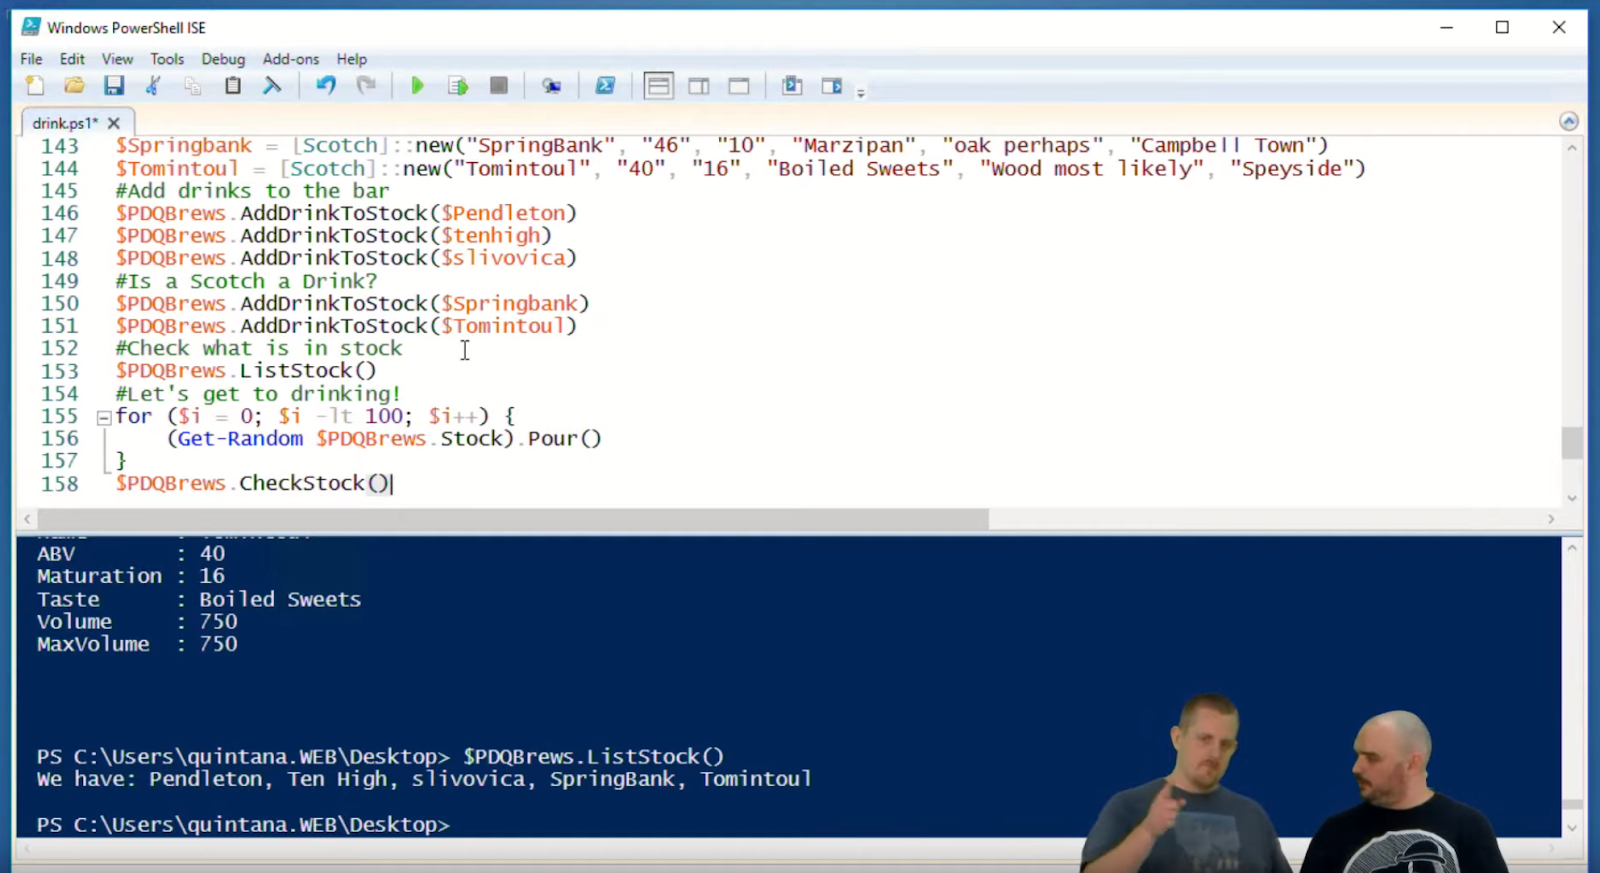The image size is (1600, 873).
Task: Click script pane scroll down arrow
Action: pos(1572,498)
